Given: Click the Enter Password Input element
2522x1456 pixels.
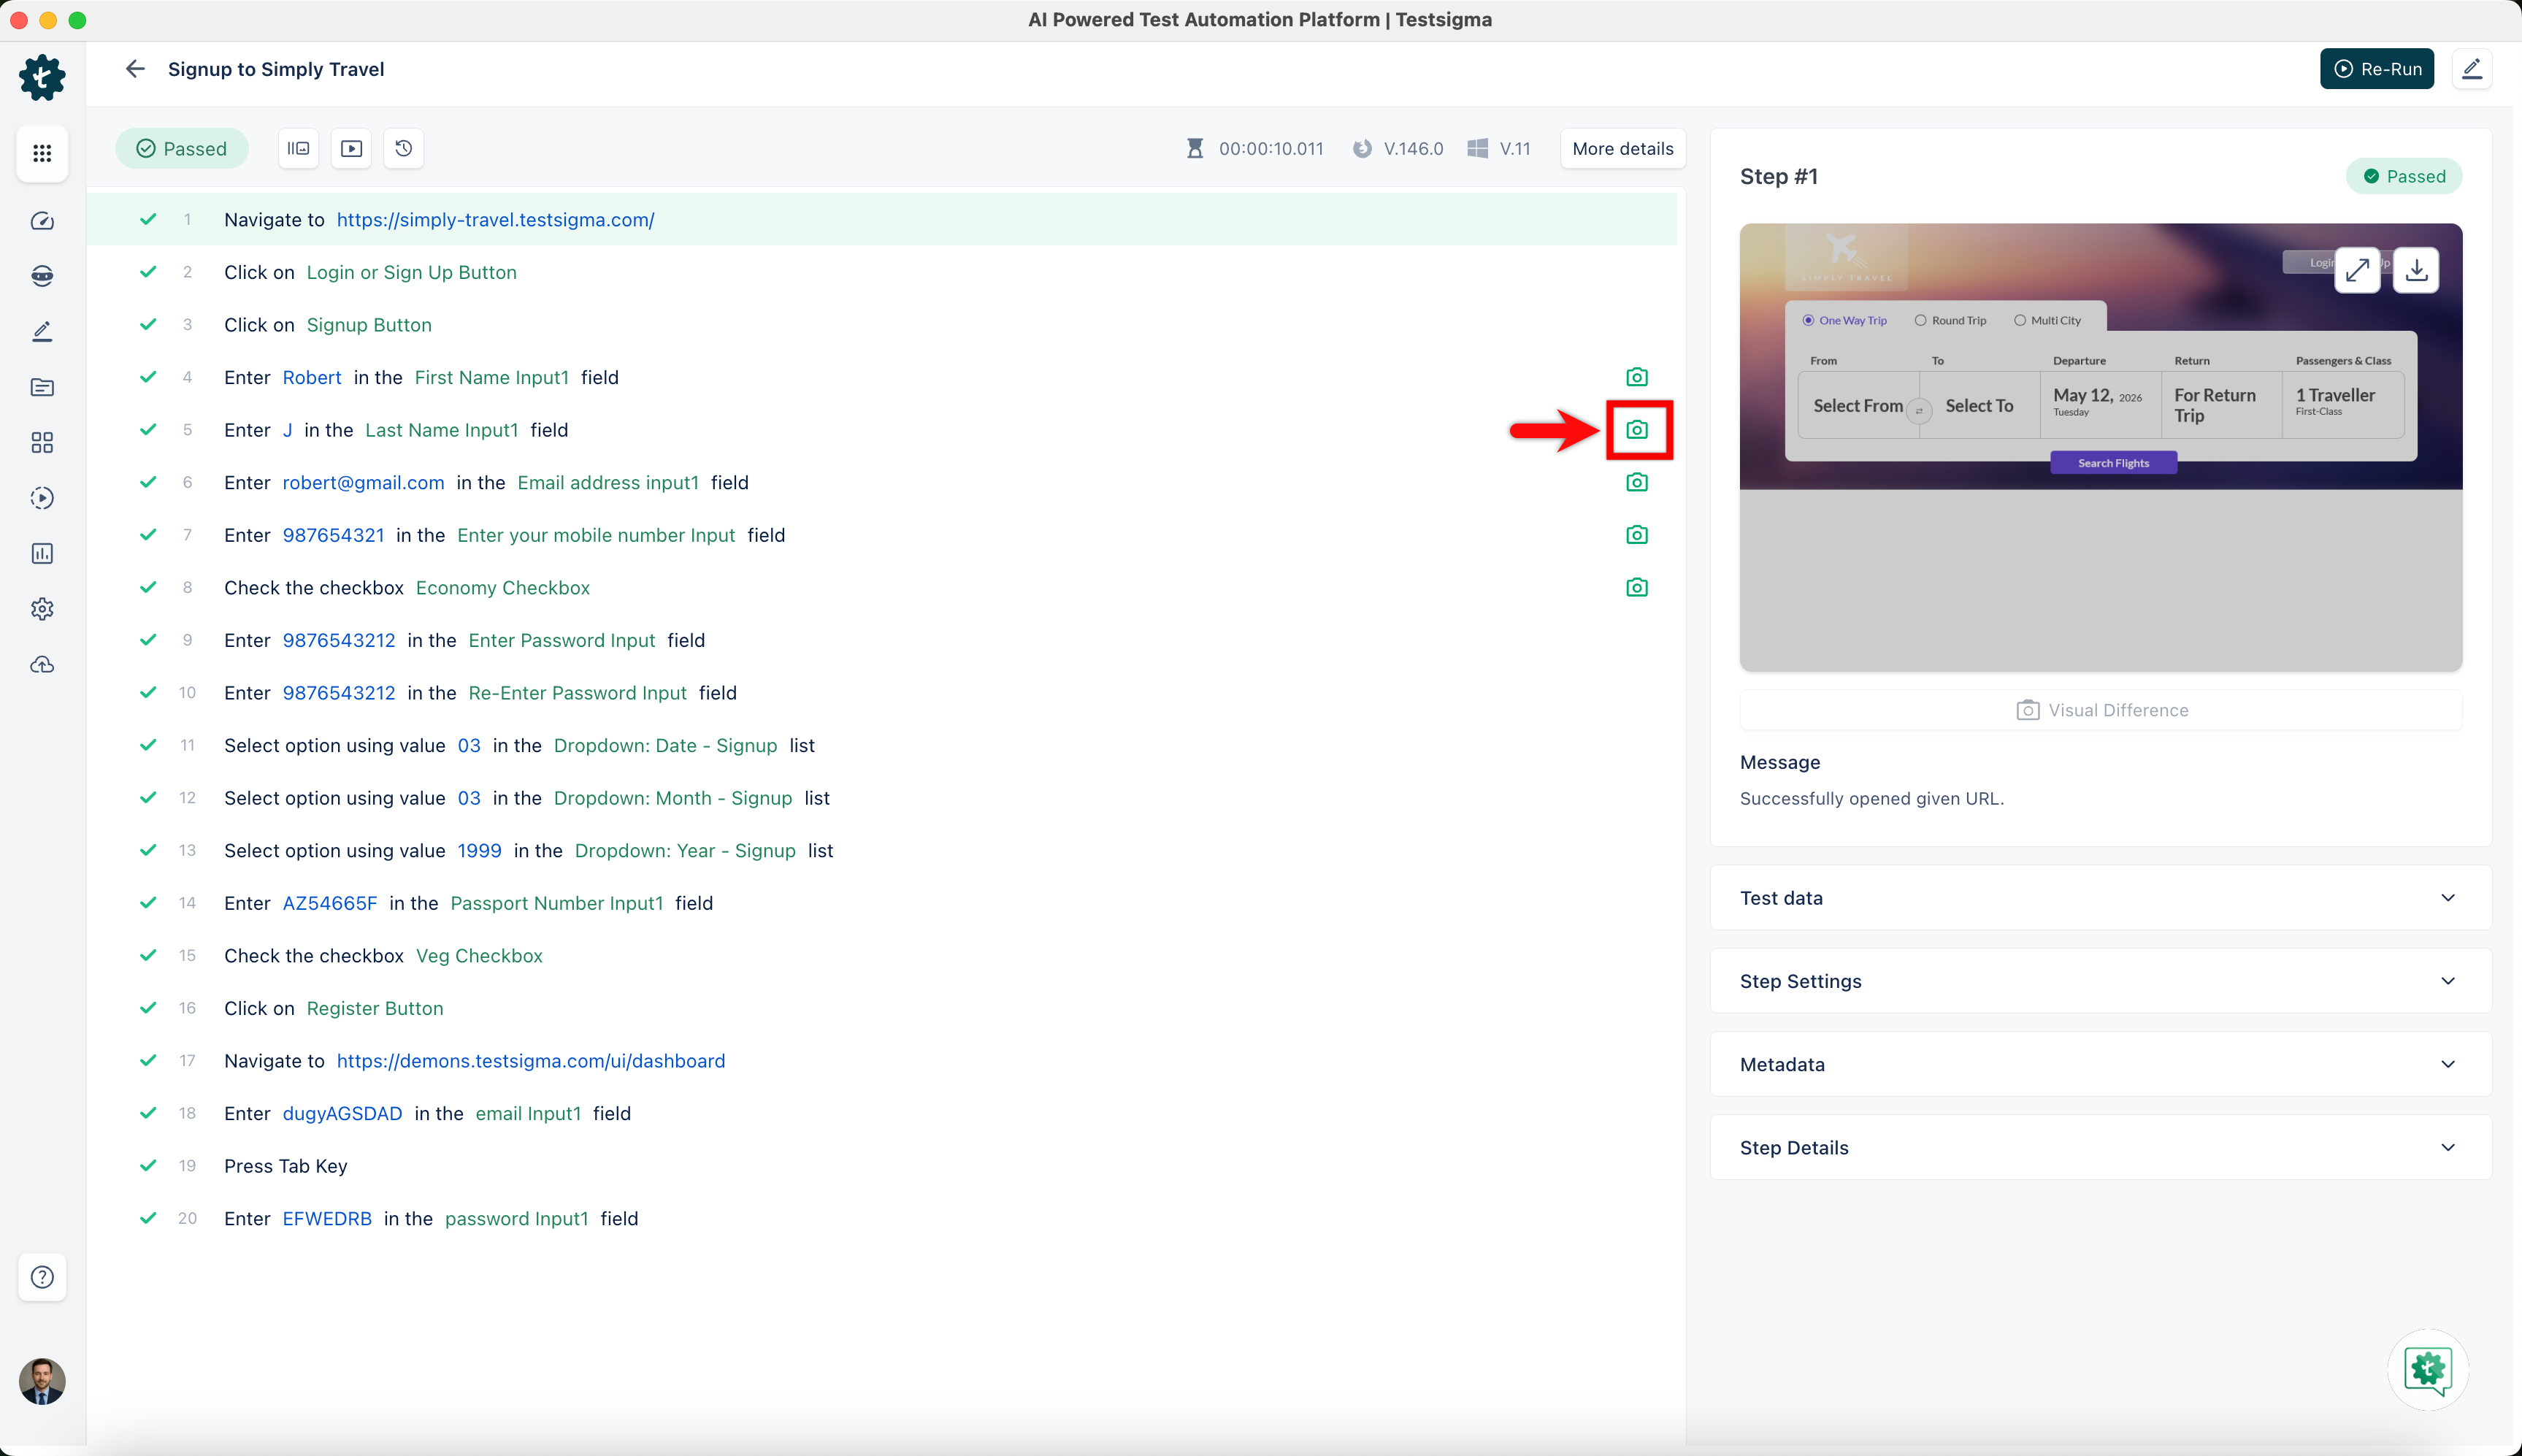Looking at the screenshot, I should 562,640.
